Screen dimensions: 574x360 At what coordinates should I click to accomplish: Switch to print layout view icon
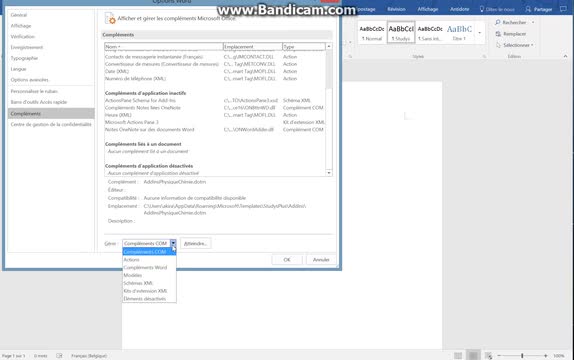tap(473, 356)
